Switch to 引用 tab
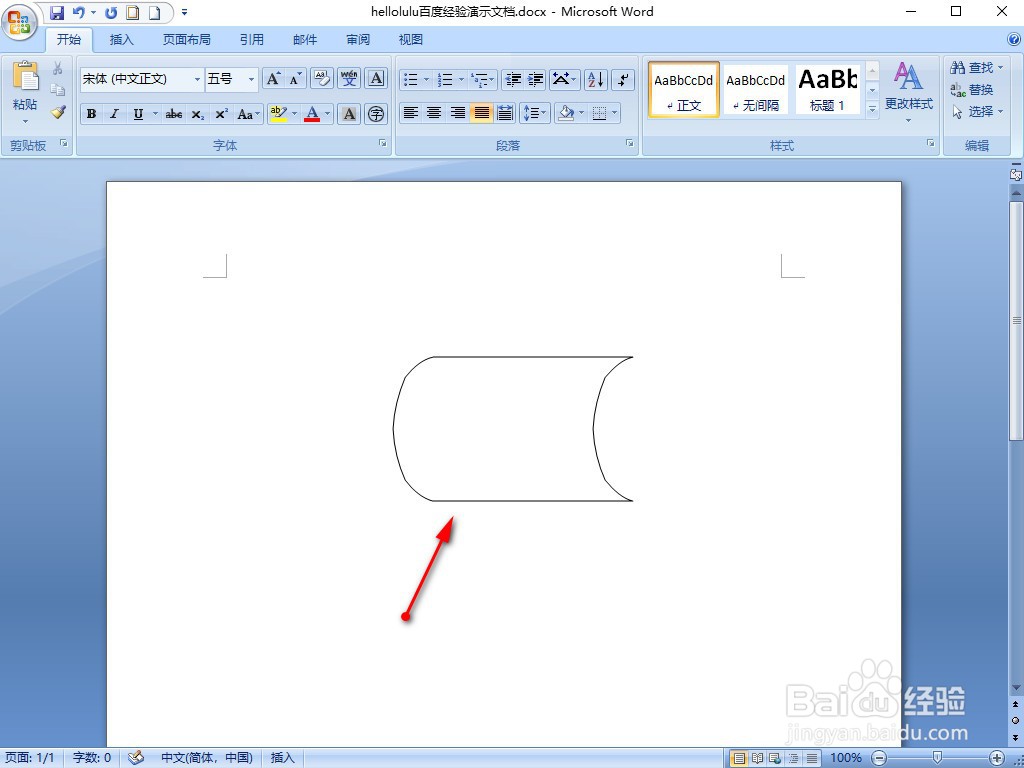Image resolution: width=1024 pixels, height=768 pixels. 251,40
